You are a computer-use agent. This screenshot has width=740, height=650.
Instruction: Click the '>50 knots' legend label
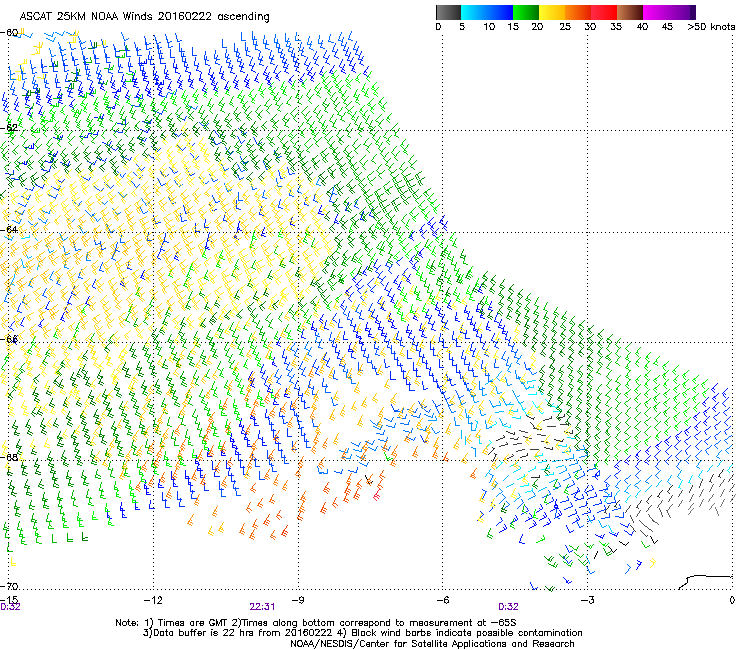click(x=711, y=27)
